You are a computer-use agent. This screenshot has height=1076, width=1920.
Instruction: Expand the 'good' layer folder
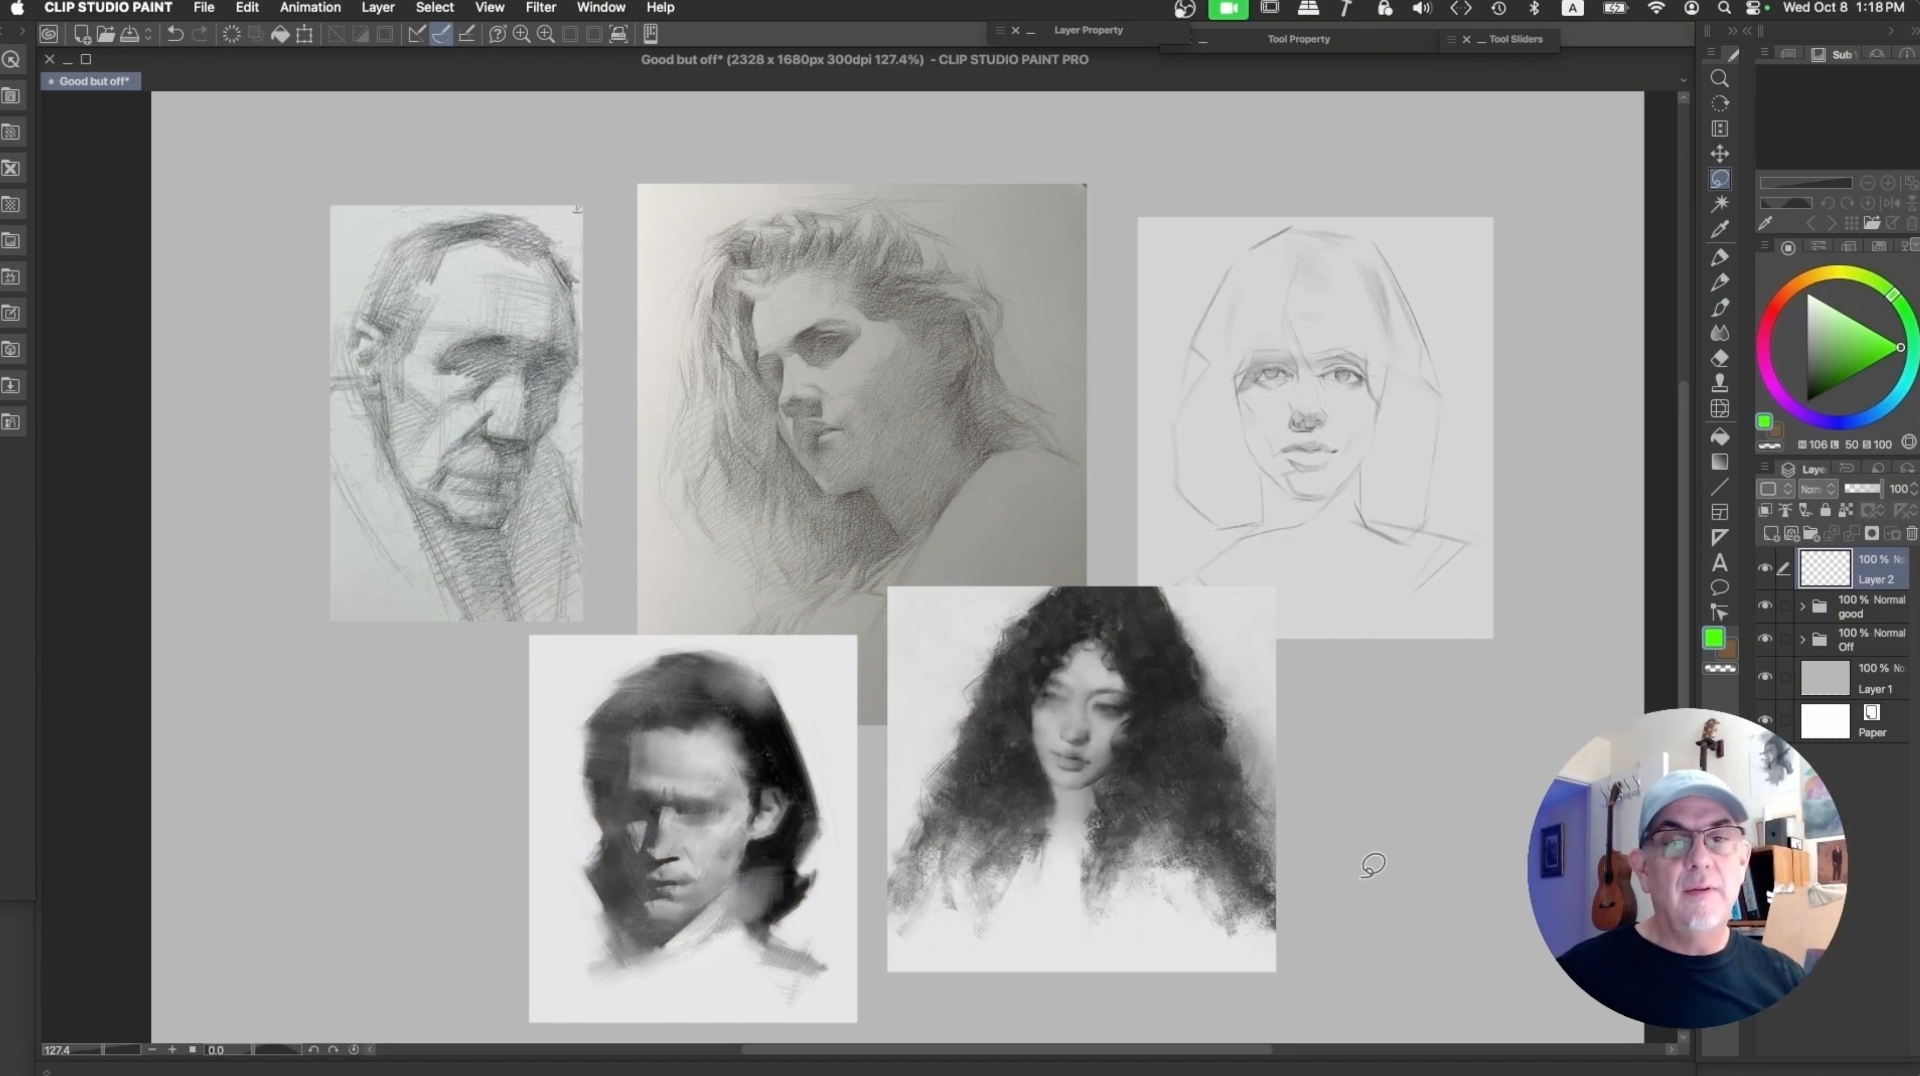1802,606
